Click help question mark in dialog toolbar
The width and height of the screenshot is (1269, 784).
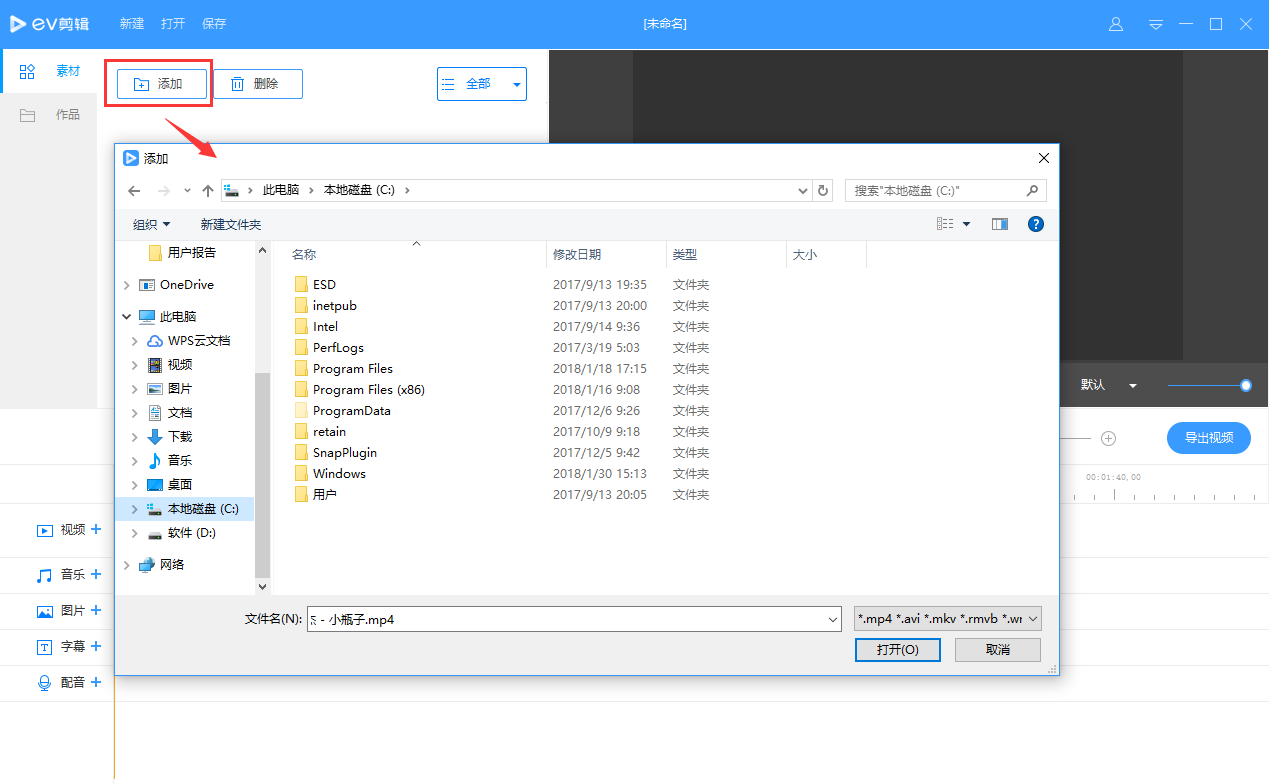1035,223
